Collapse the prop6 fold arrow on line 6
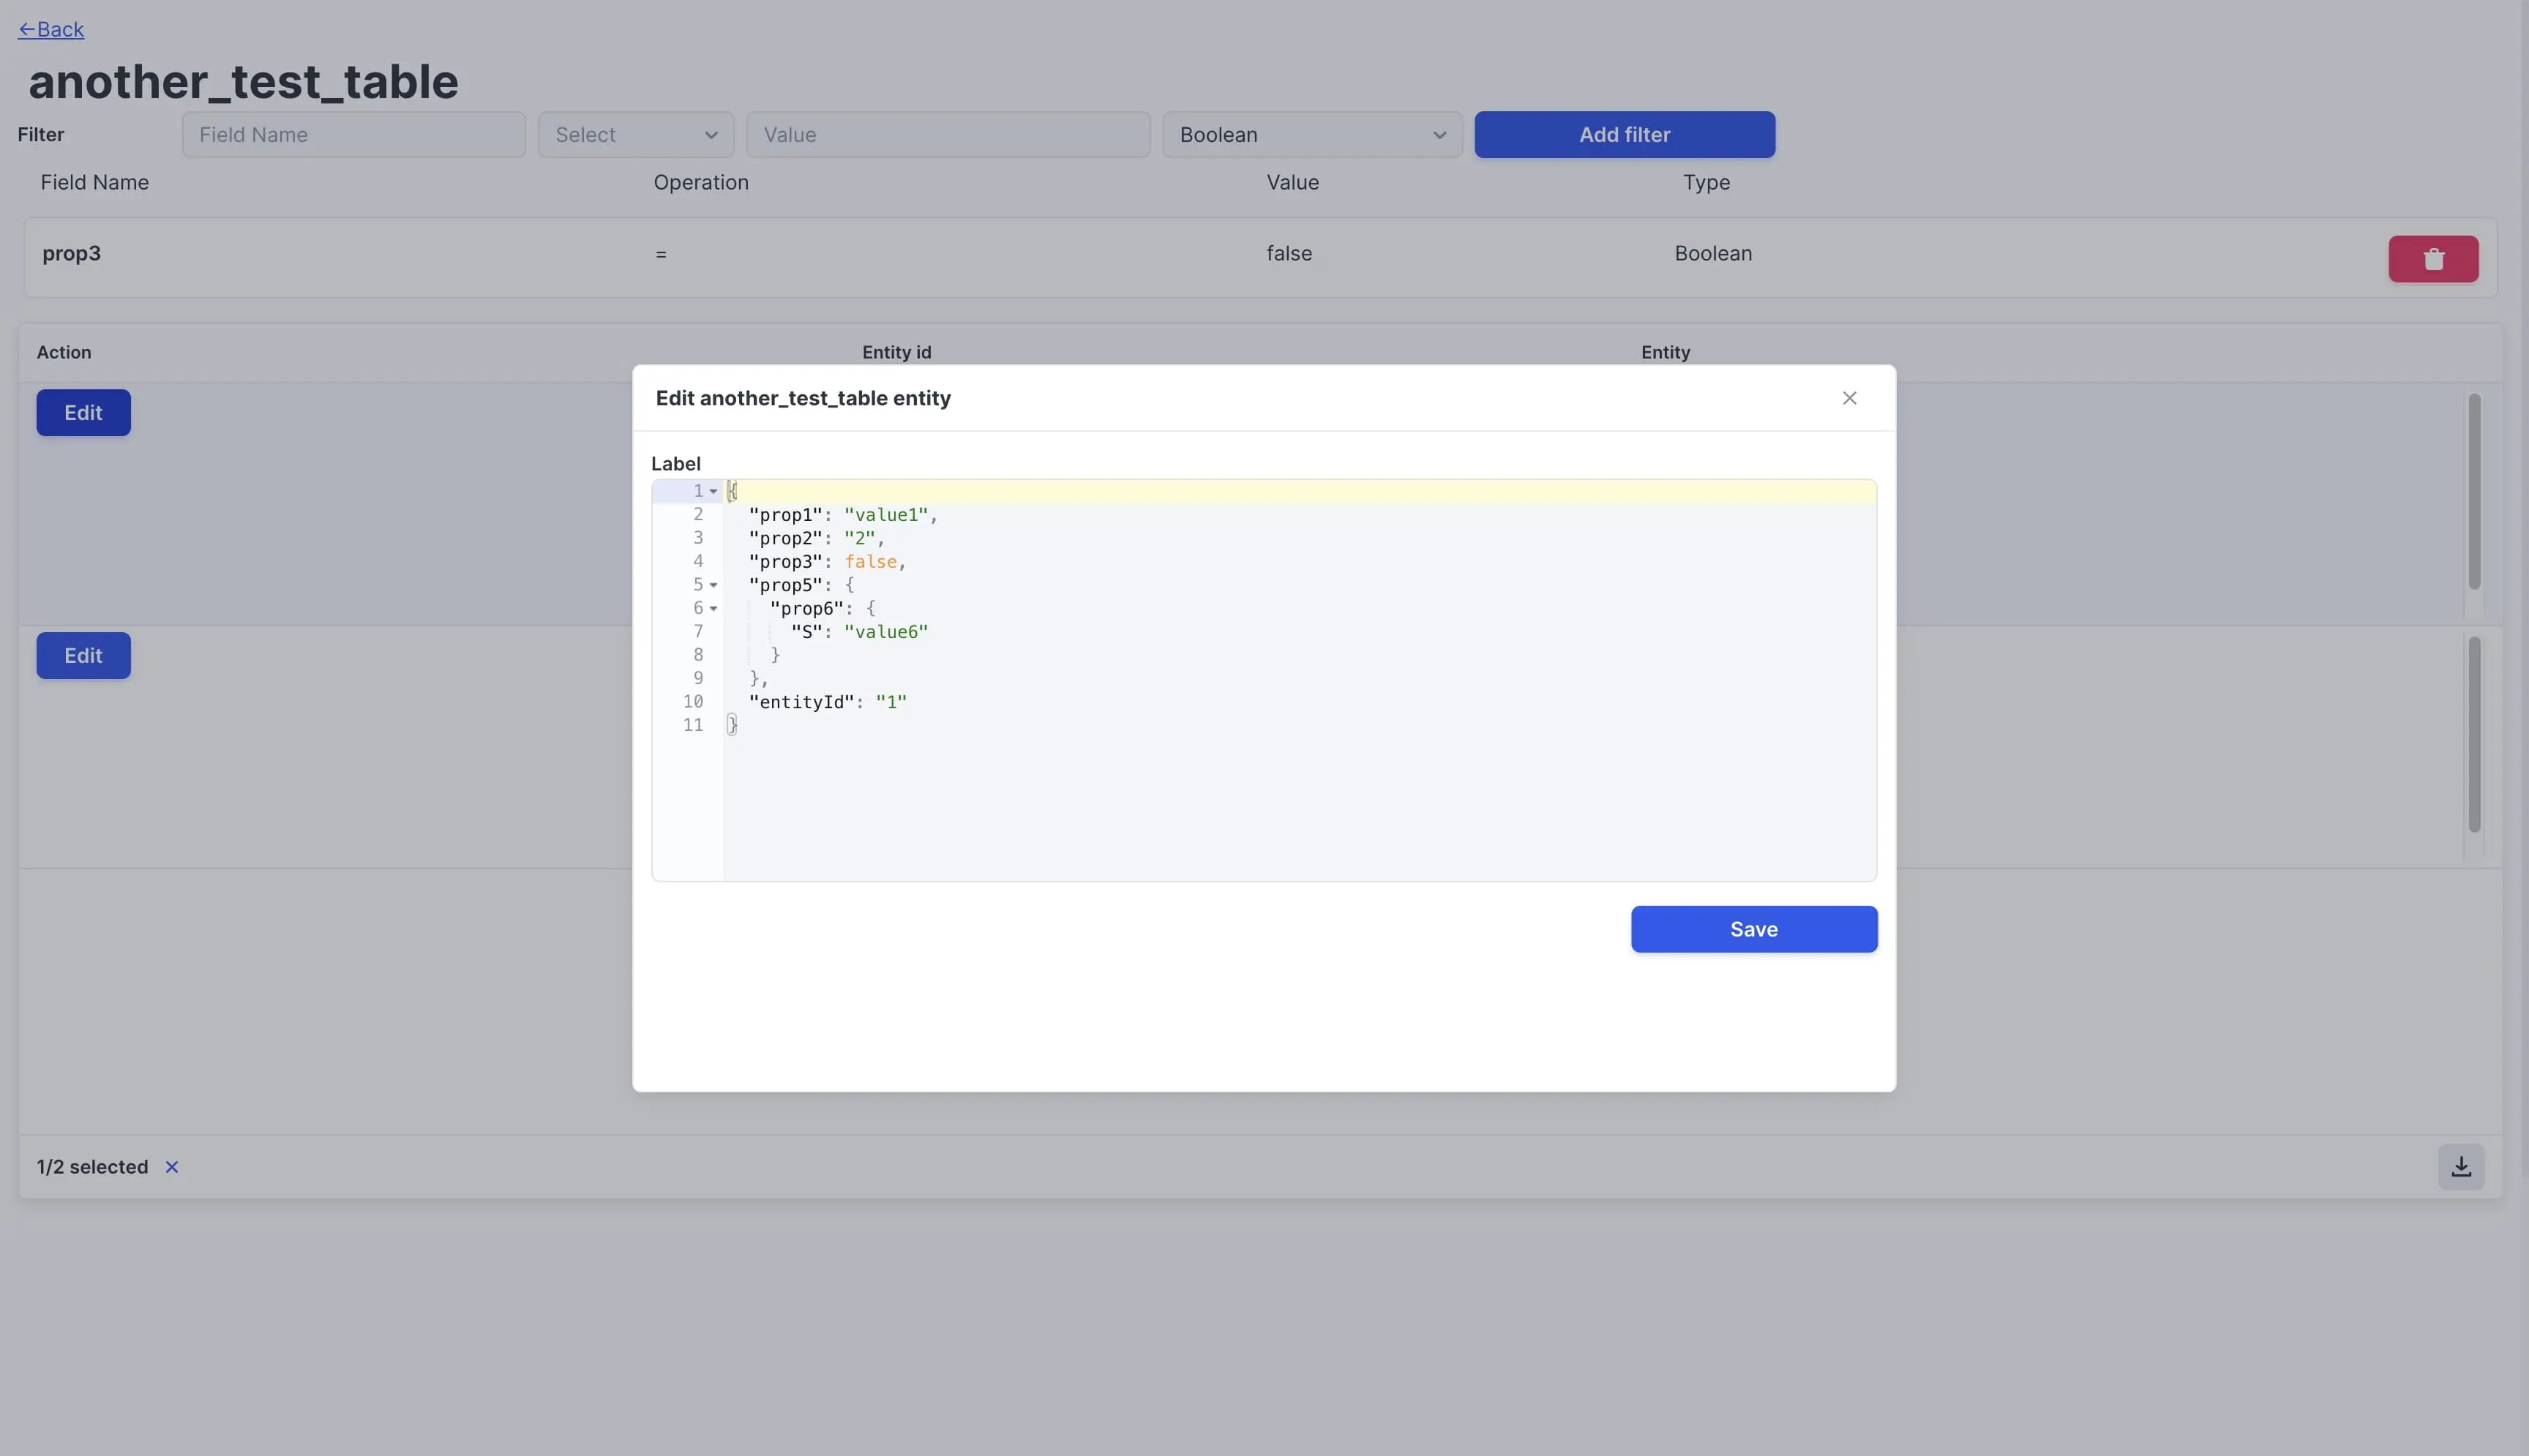Image resolution: width=2529 pixels, height=1456 pixels. (x=713, y=609)
